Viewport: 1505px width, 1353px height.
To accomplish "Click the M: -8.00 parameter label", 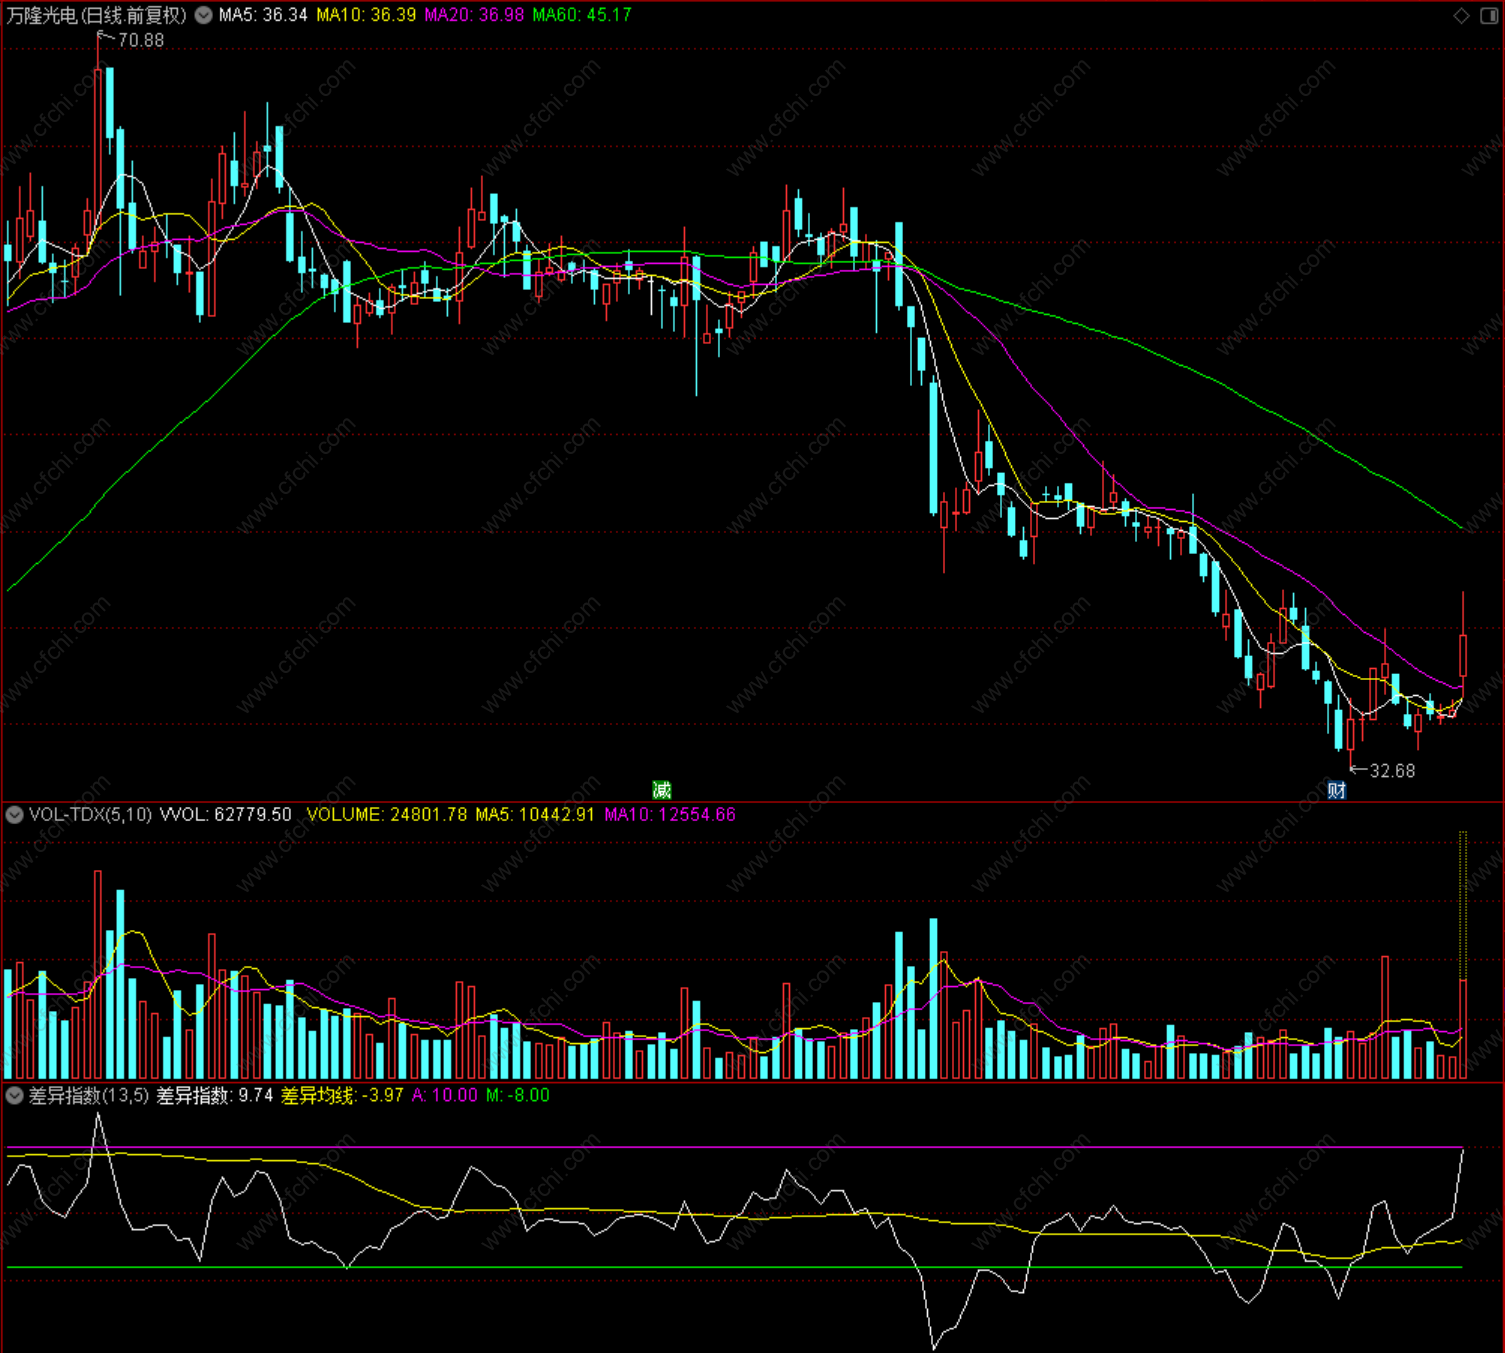I will [x=518, y=1096].
